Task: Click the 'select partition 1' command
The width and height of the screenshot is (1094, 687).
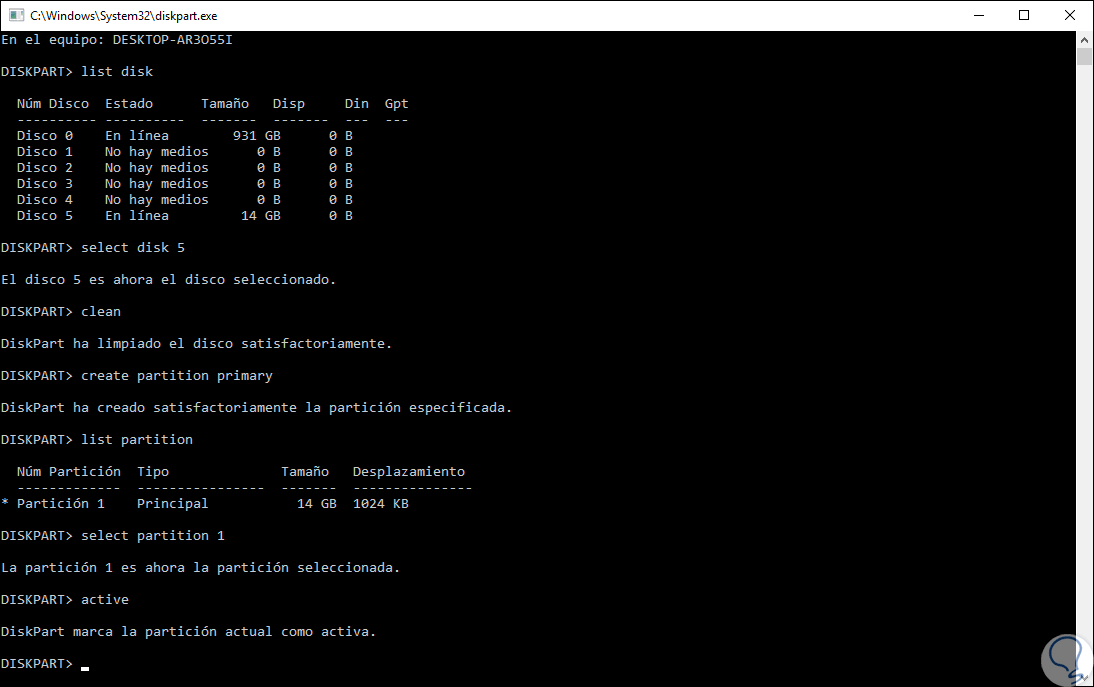Action: (x=153, y=536)
